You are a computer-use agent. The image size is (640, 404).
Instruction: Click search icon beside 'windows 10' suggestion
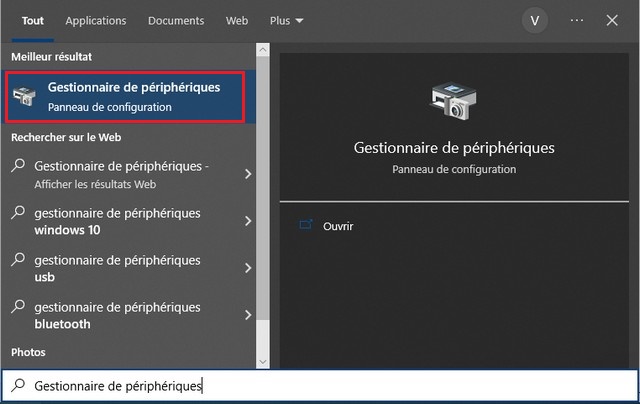pyautogui.click(x=18, y=213)
